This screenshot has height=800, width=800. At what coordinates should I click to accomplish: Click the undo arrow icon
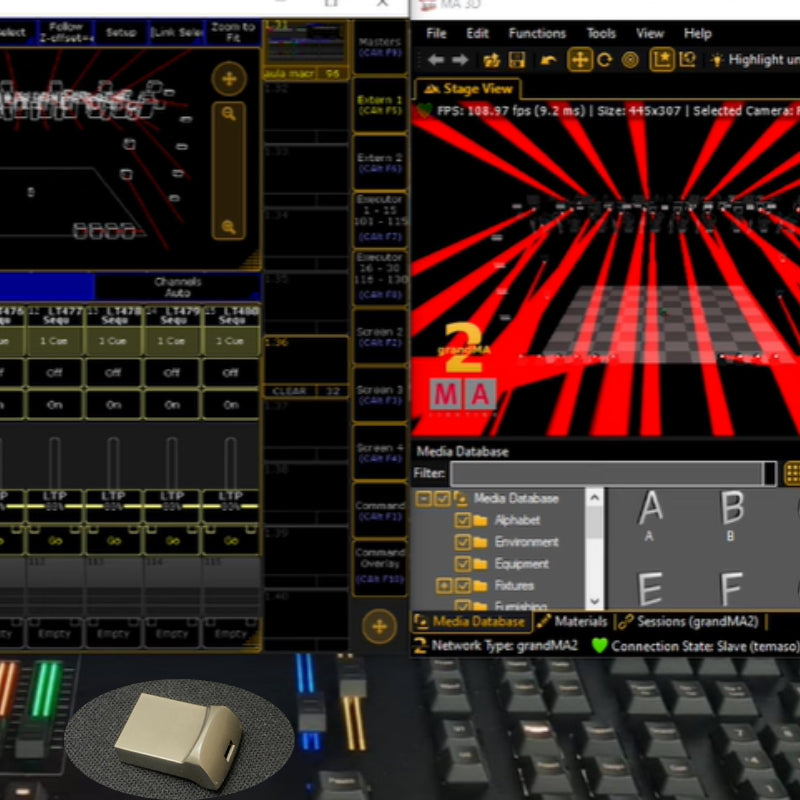tap(548, 60)
